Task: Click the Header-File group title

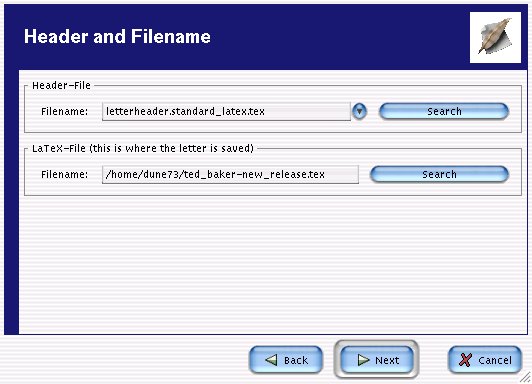Action: pyautogui.click(x=61, y=85)
